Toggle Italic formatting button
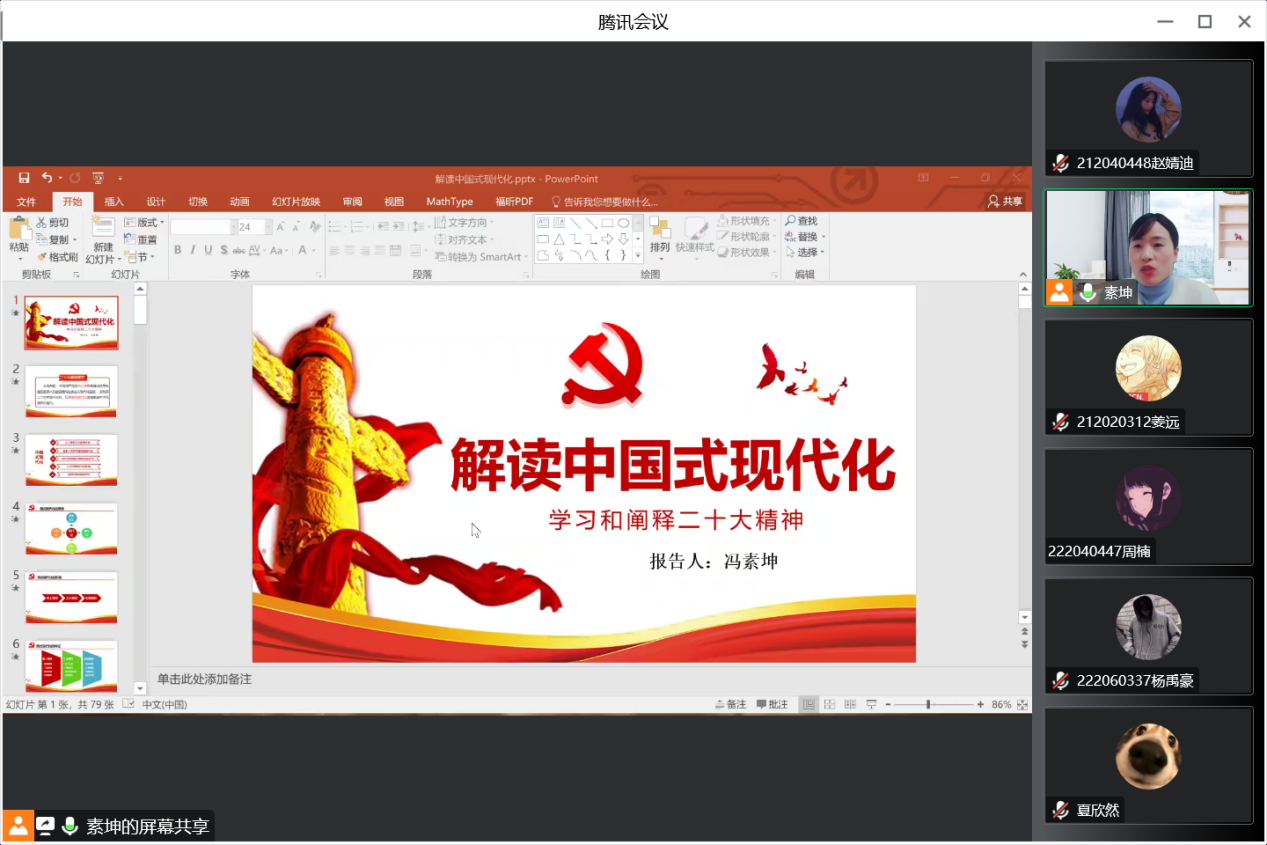The image size is (1267, 845). pos(193,250)
